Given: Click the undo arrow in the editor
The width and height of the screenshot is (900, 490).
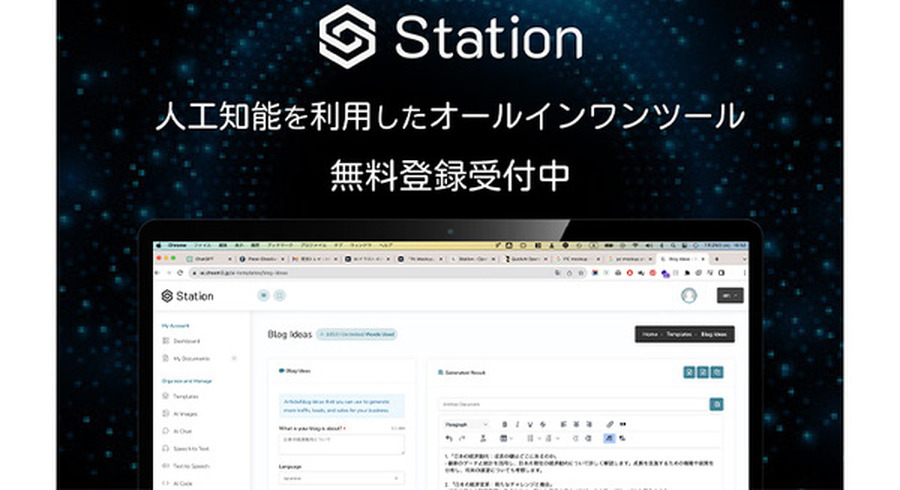Looking at the screenshot, I should (x=450, y=438).
